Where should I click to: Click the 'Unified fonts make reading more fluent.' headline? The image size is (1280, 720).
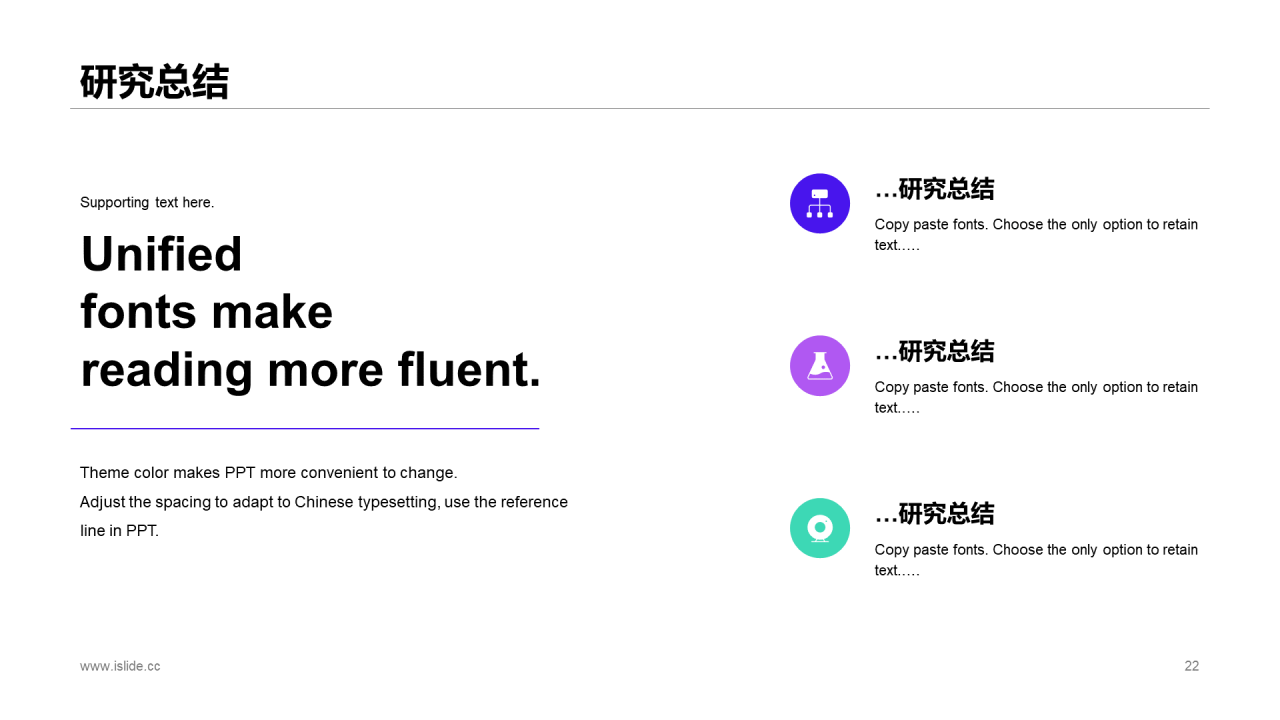pos(311,311)
